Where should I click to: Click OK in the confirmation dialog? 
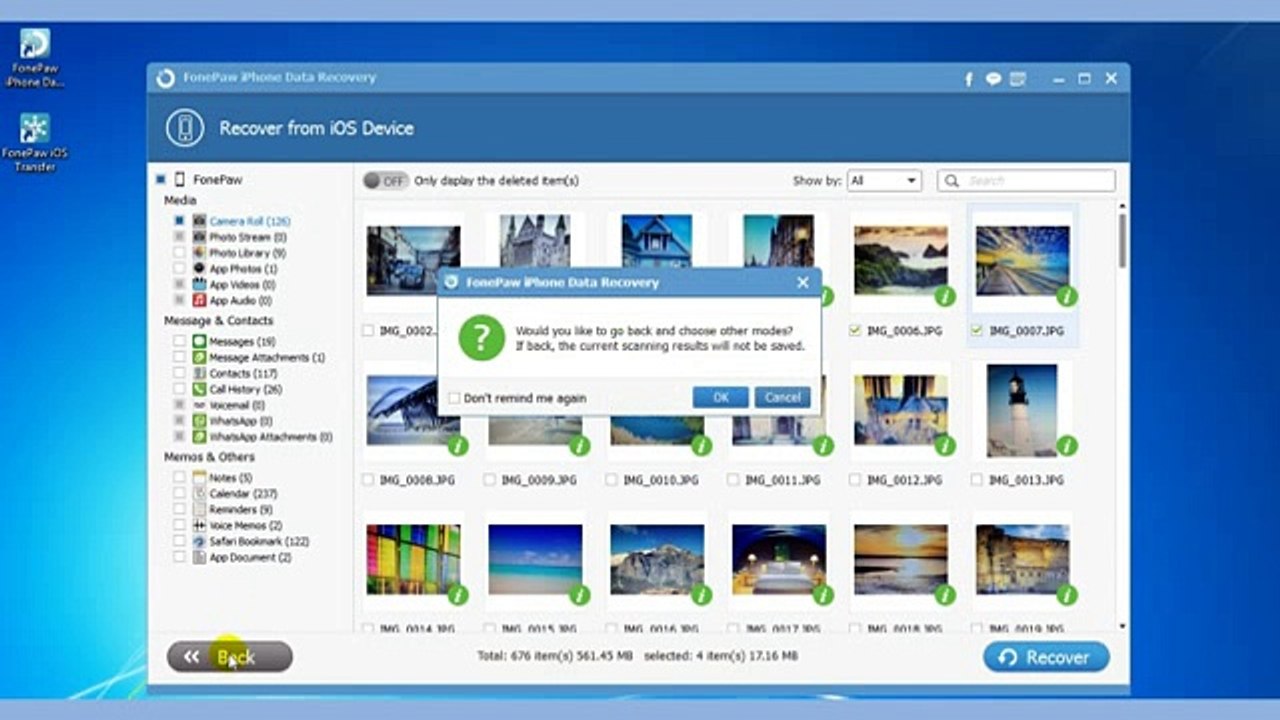pos(721,398)
